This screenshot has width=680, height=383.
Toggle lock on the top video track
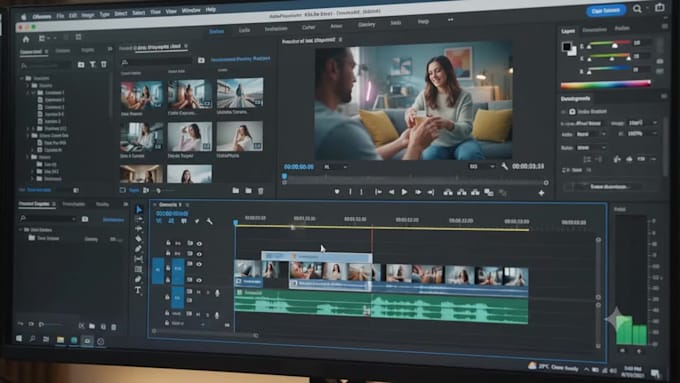click(x=168, y=243)
